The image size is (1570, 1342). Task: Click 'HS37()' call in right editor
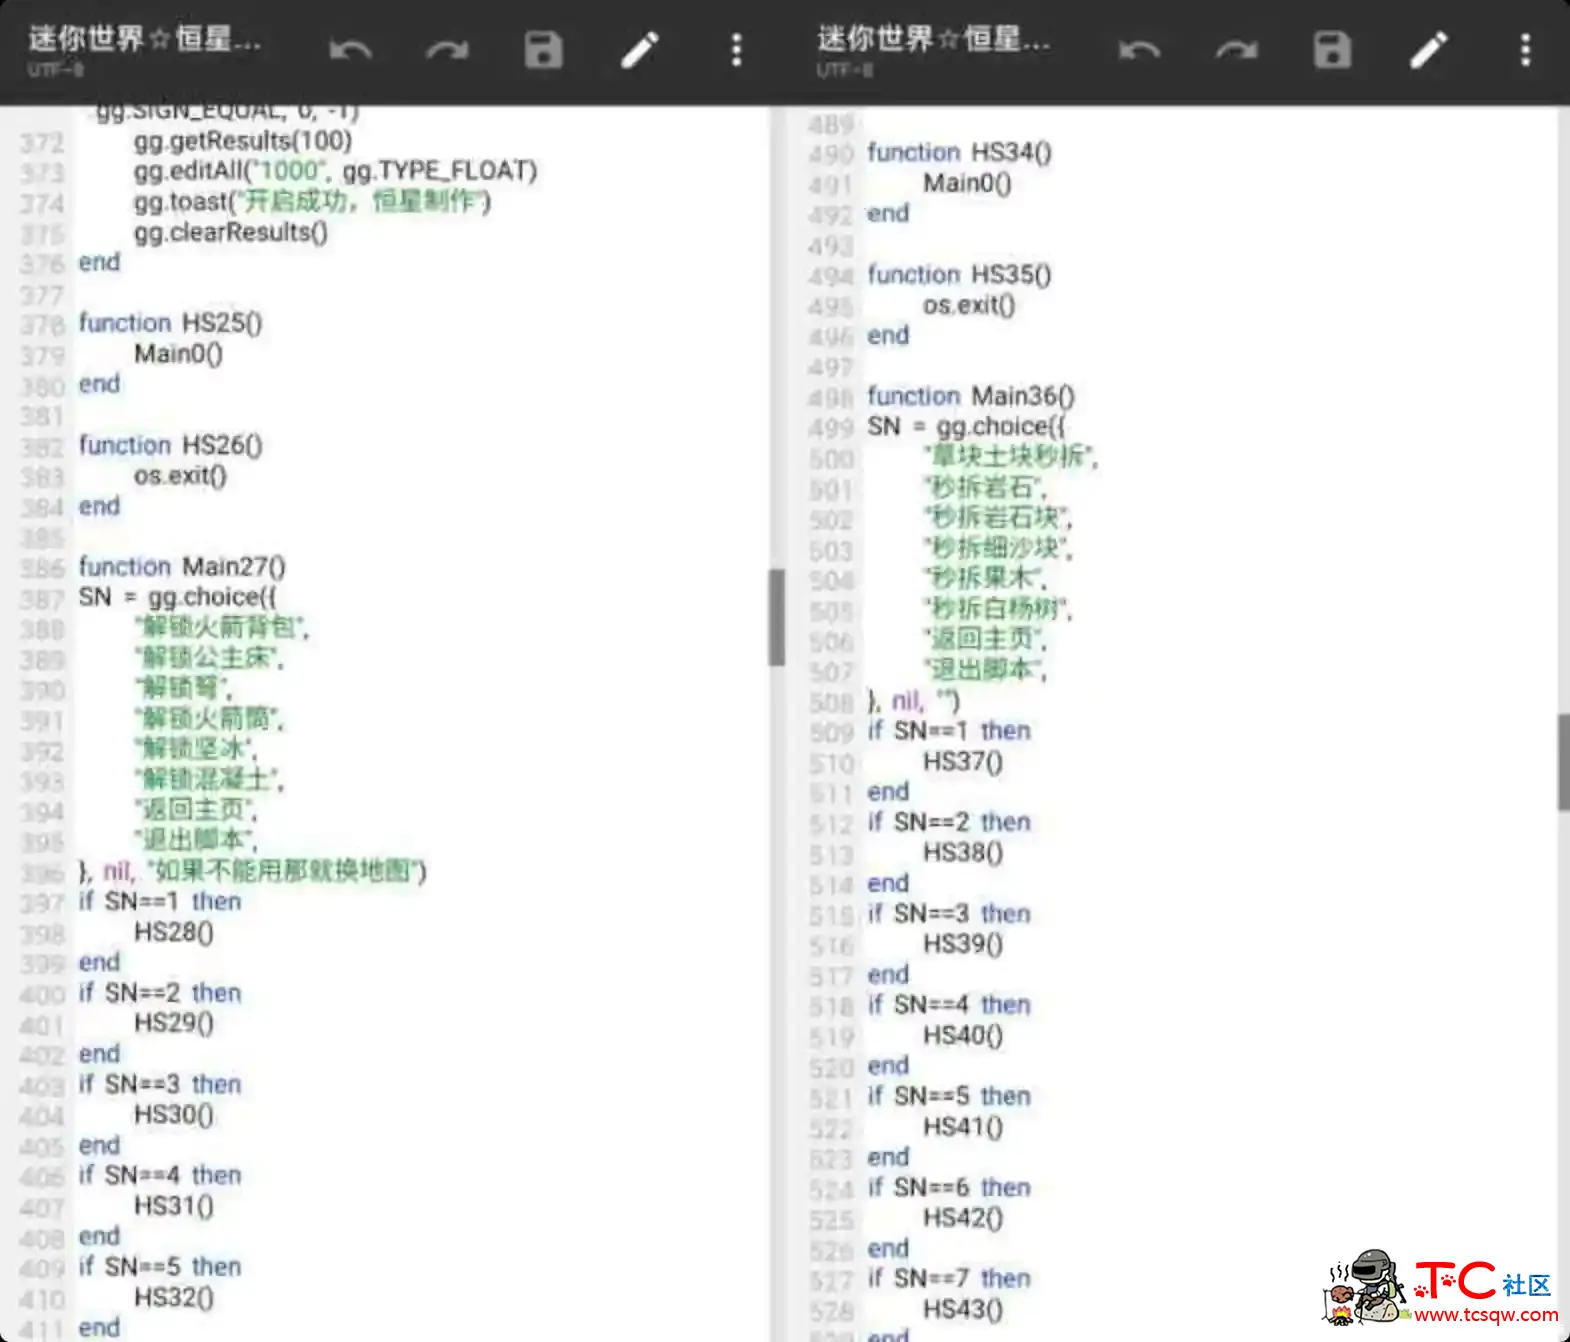963,762
